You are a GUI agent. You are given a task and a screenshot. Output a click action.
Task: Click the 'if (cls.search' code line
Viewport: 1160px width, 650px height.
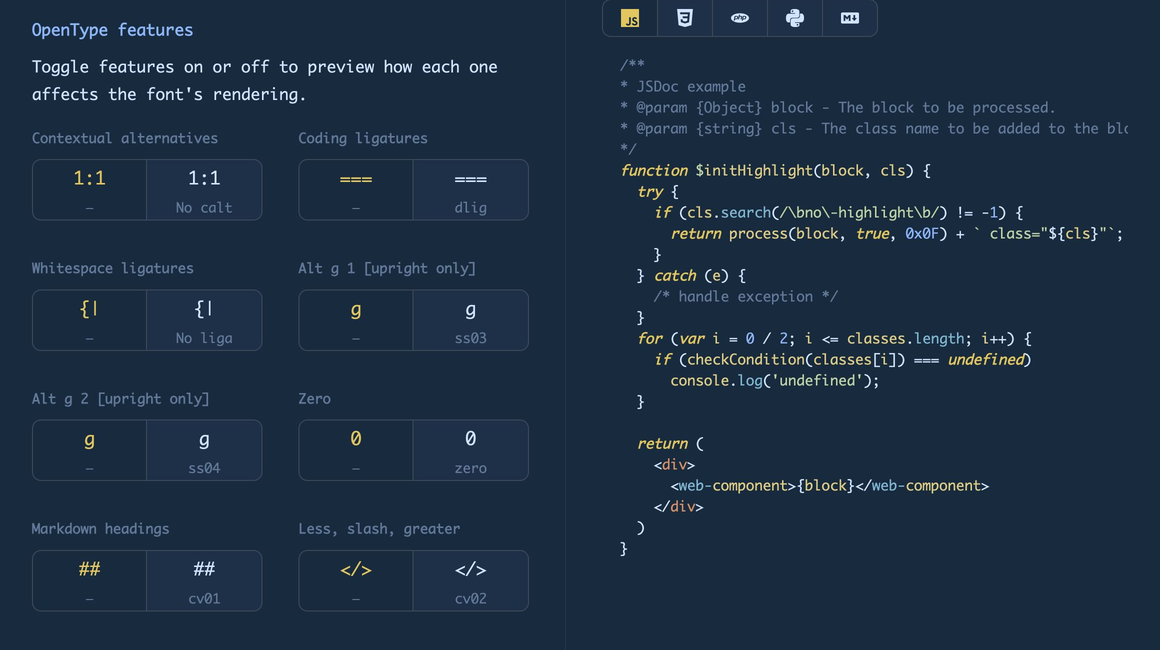[838, 213]
